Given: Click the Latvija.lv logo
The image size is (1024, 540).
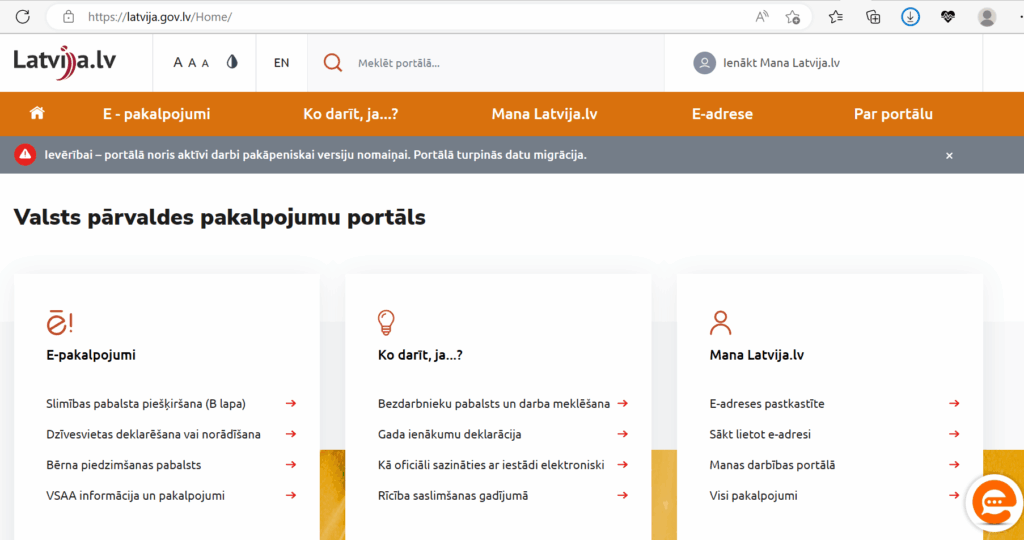Looking at the screenshot, I should pos(65,63).
